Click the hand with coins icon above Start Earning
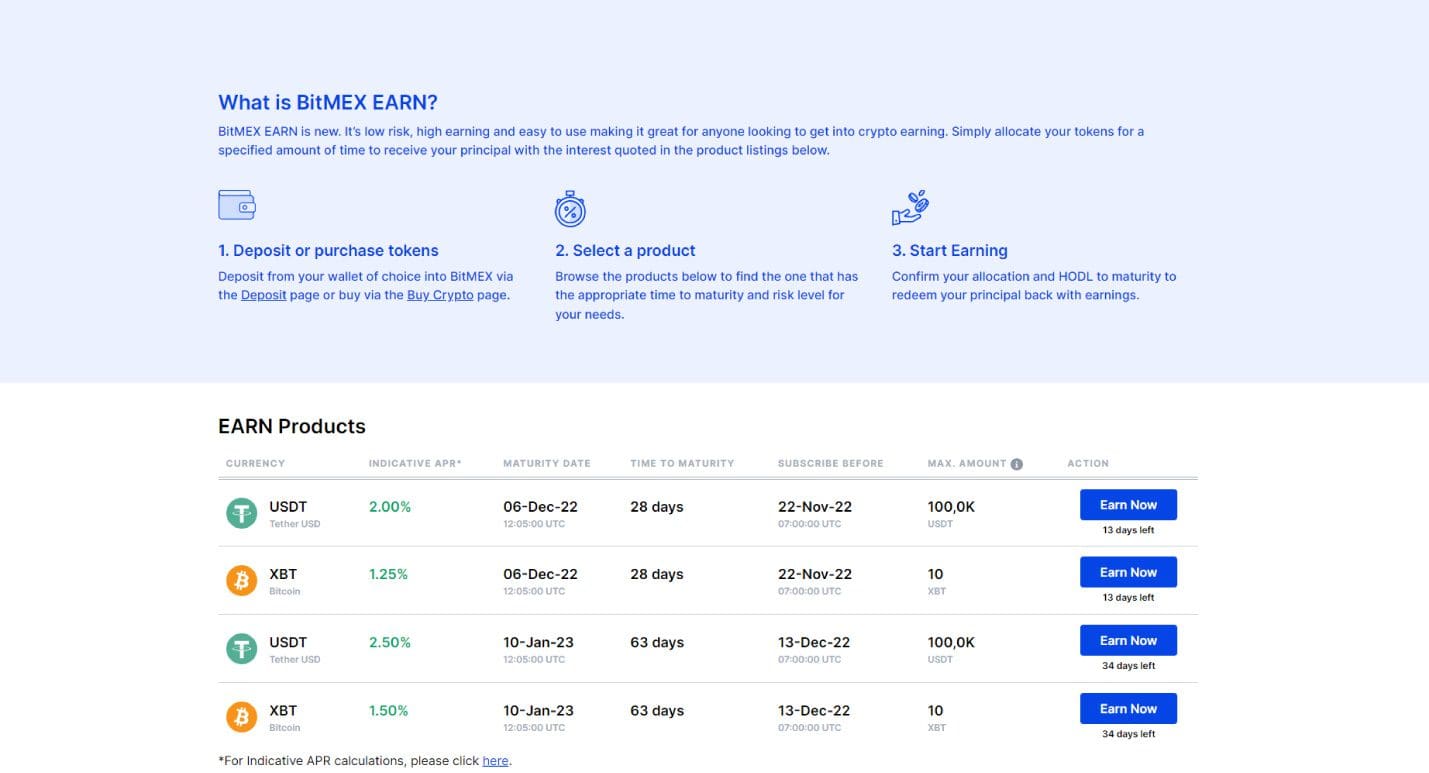This screenshot has height=773, width=1429. [910, 208]
